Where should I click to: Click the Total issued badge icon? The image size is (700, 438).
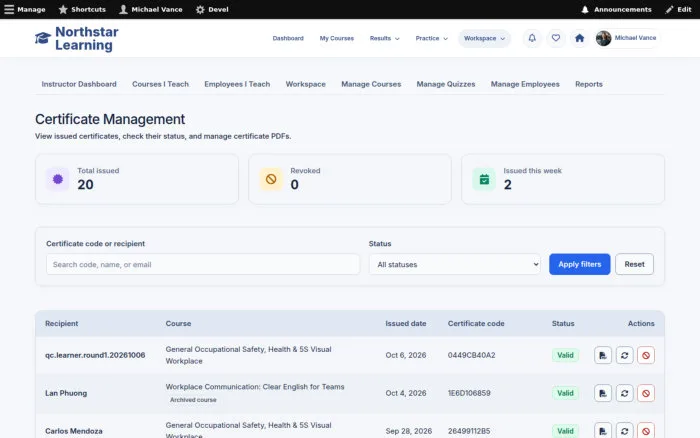coord(58,179)
